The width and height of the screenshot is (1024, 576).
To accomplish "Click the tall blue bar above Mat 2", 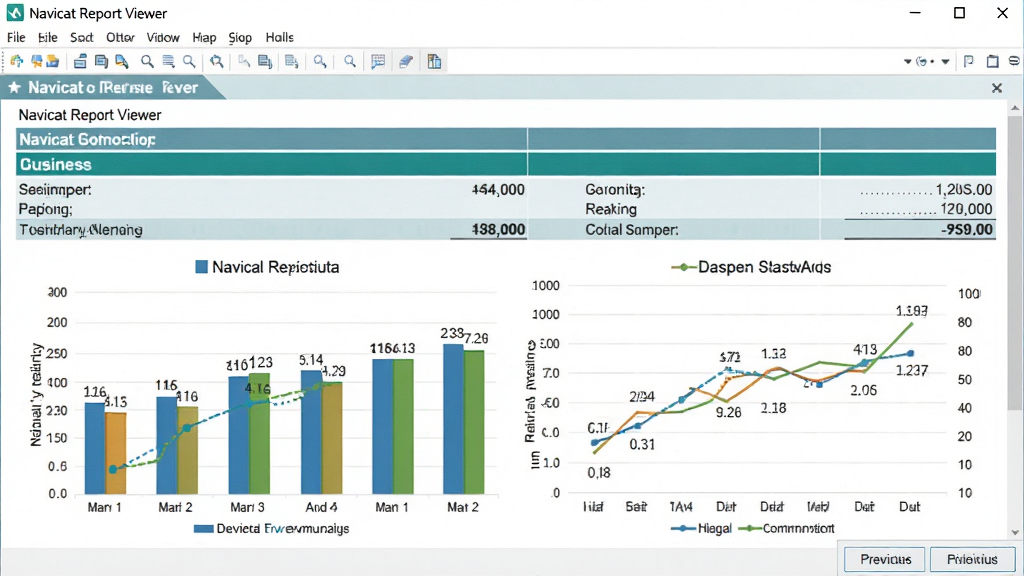I will (453, 419).
